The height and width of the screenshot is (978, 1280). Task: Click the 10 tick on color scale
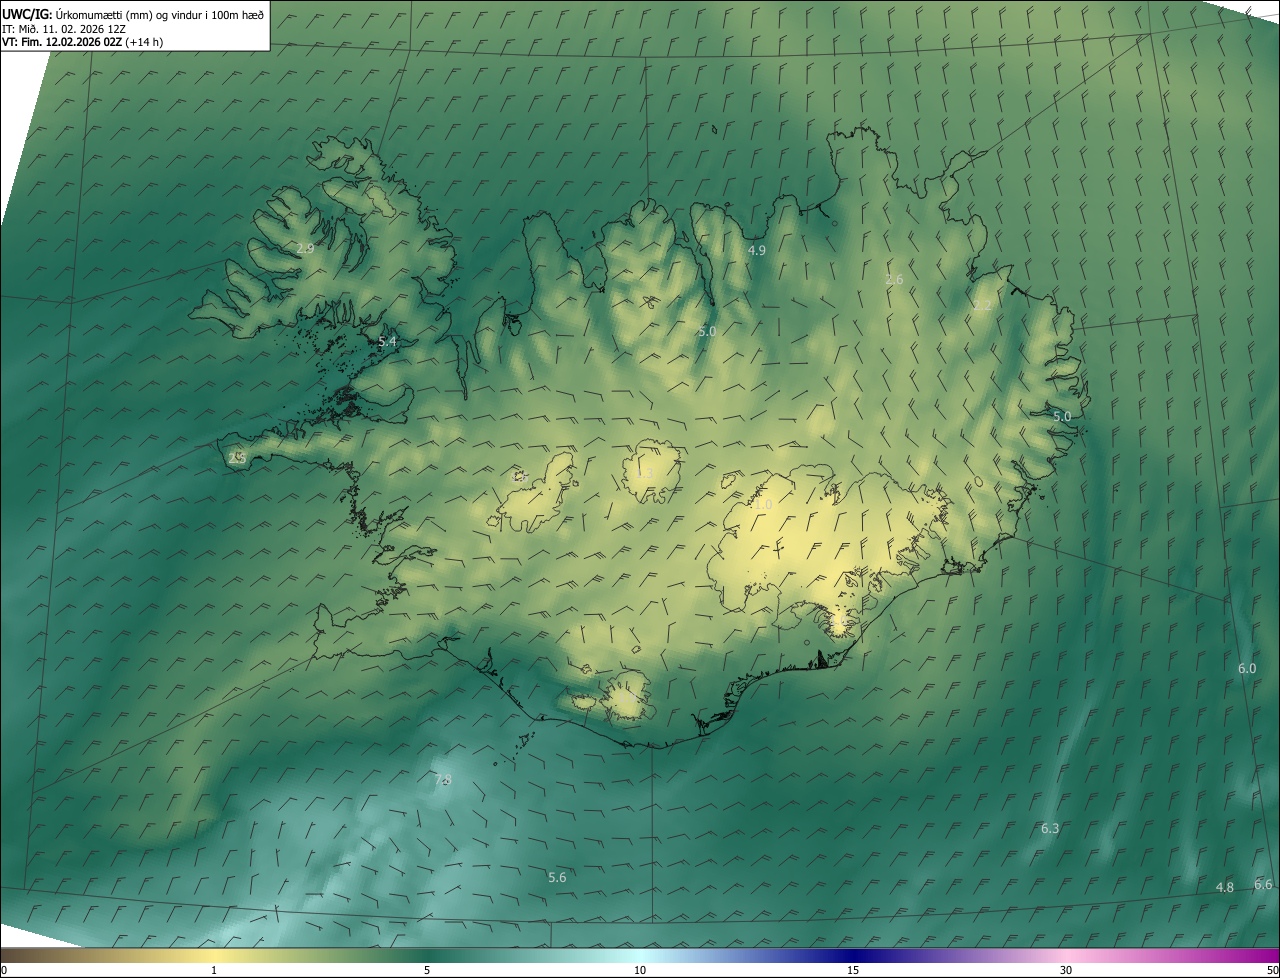pyautogui.click(x=640, y=970)
